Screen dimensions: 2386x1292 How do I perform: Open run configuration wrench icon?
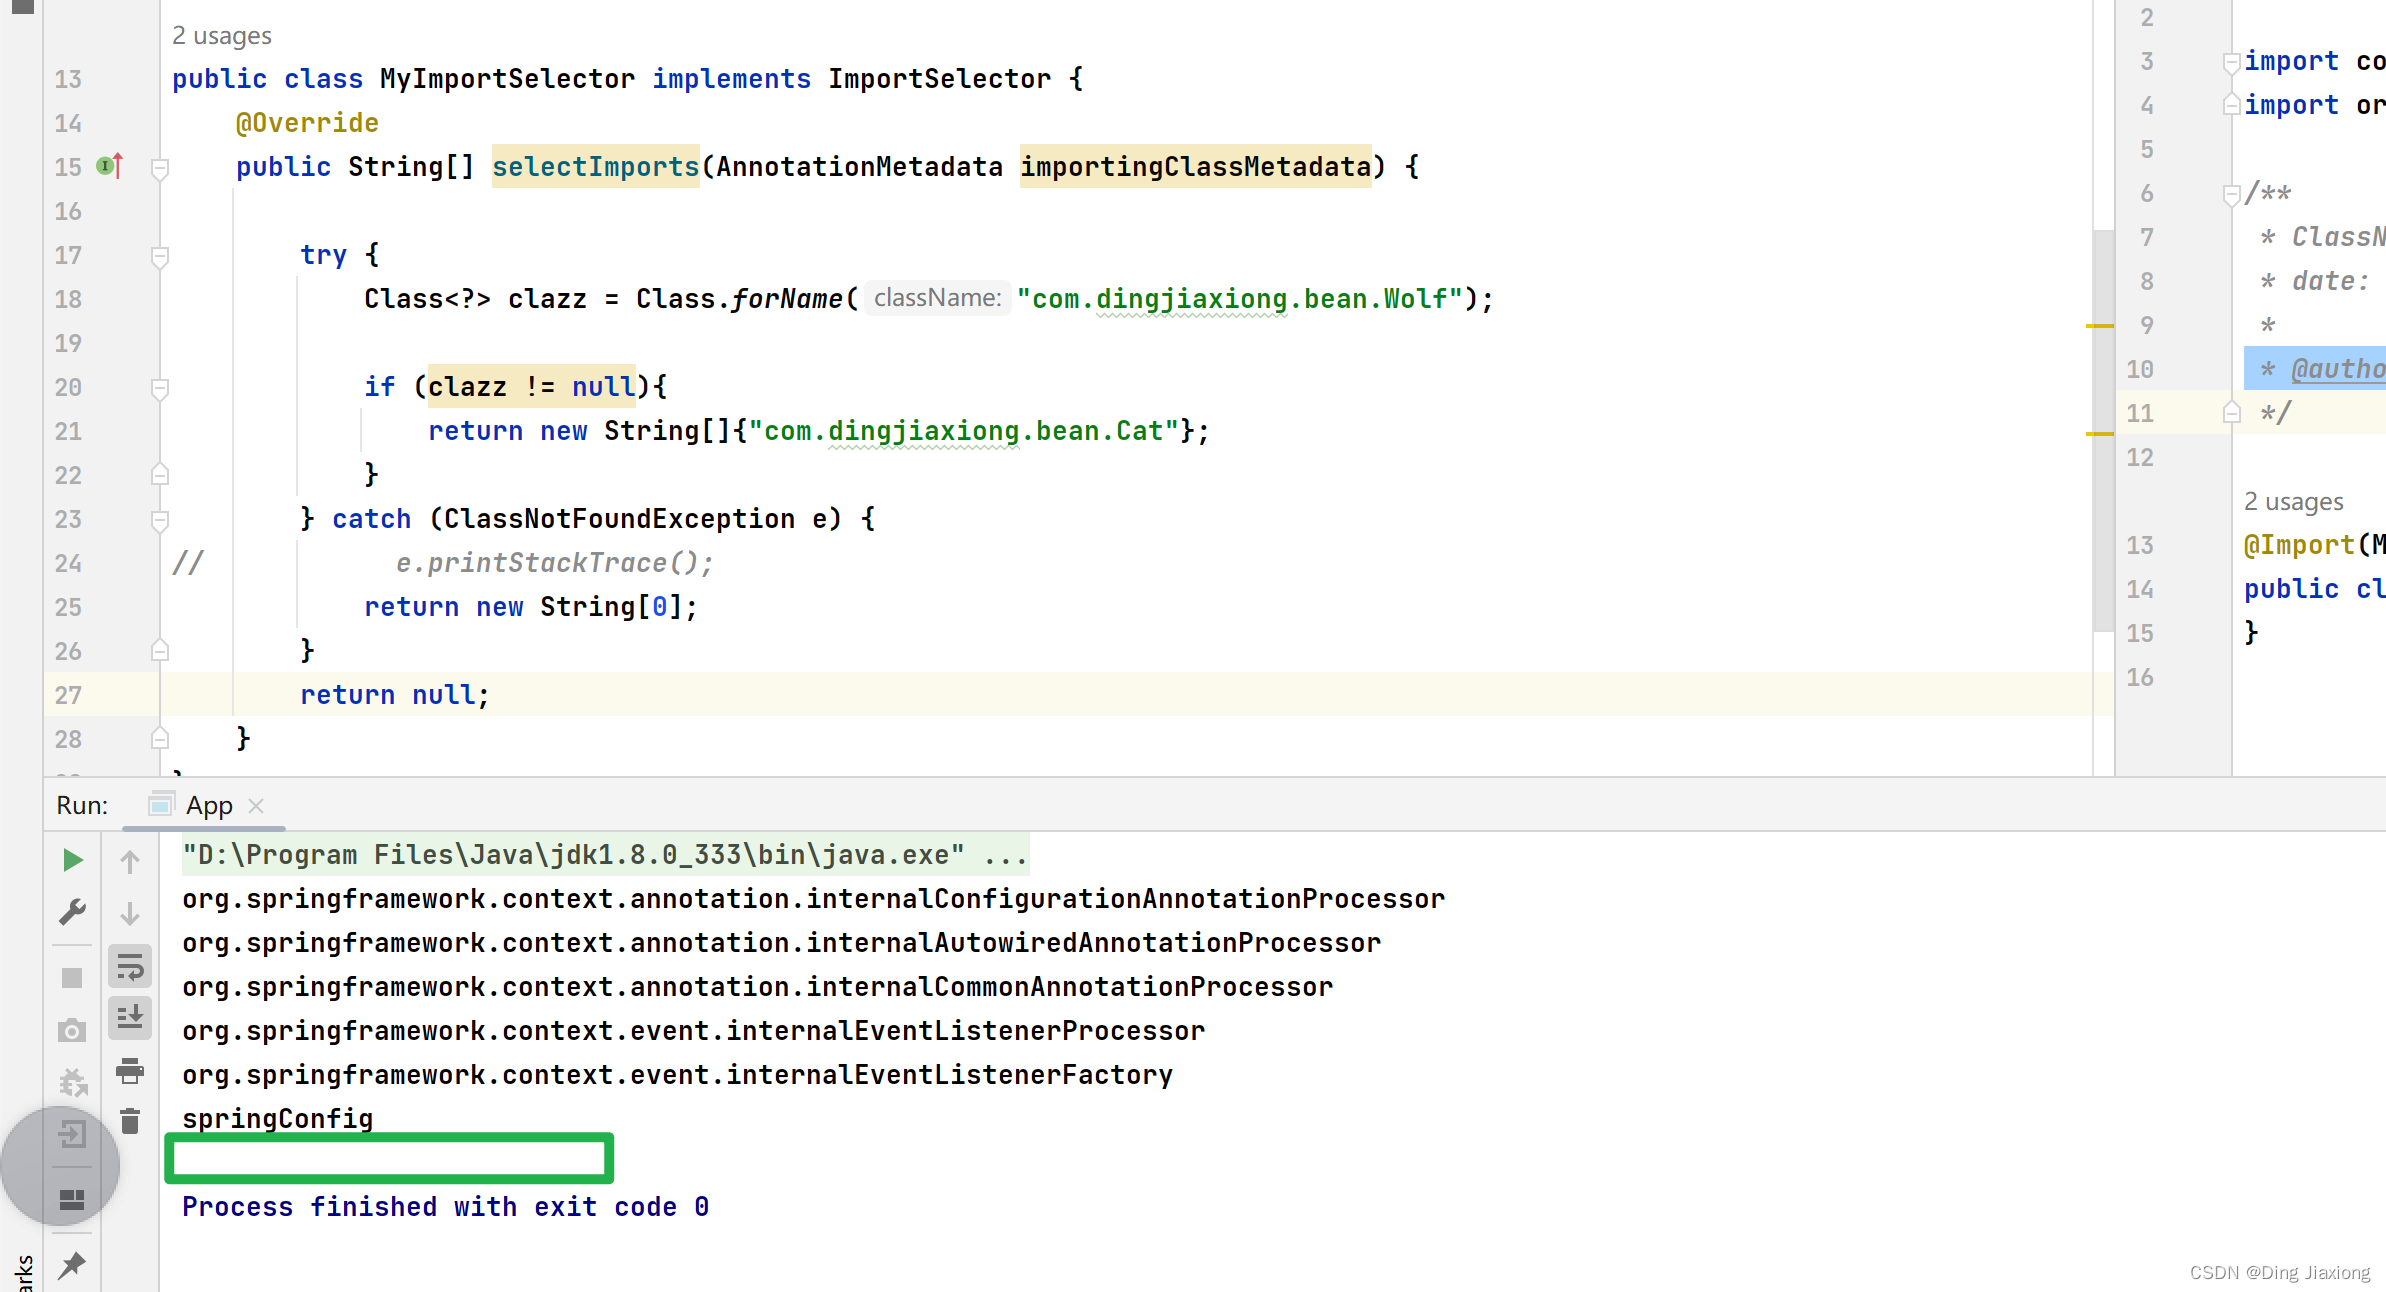pos(72,912)
